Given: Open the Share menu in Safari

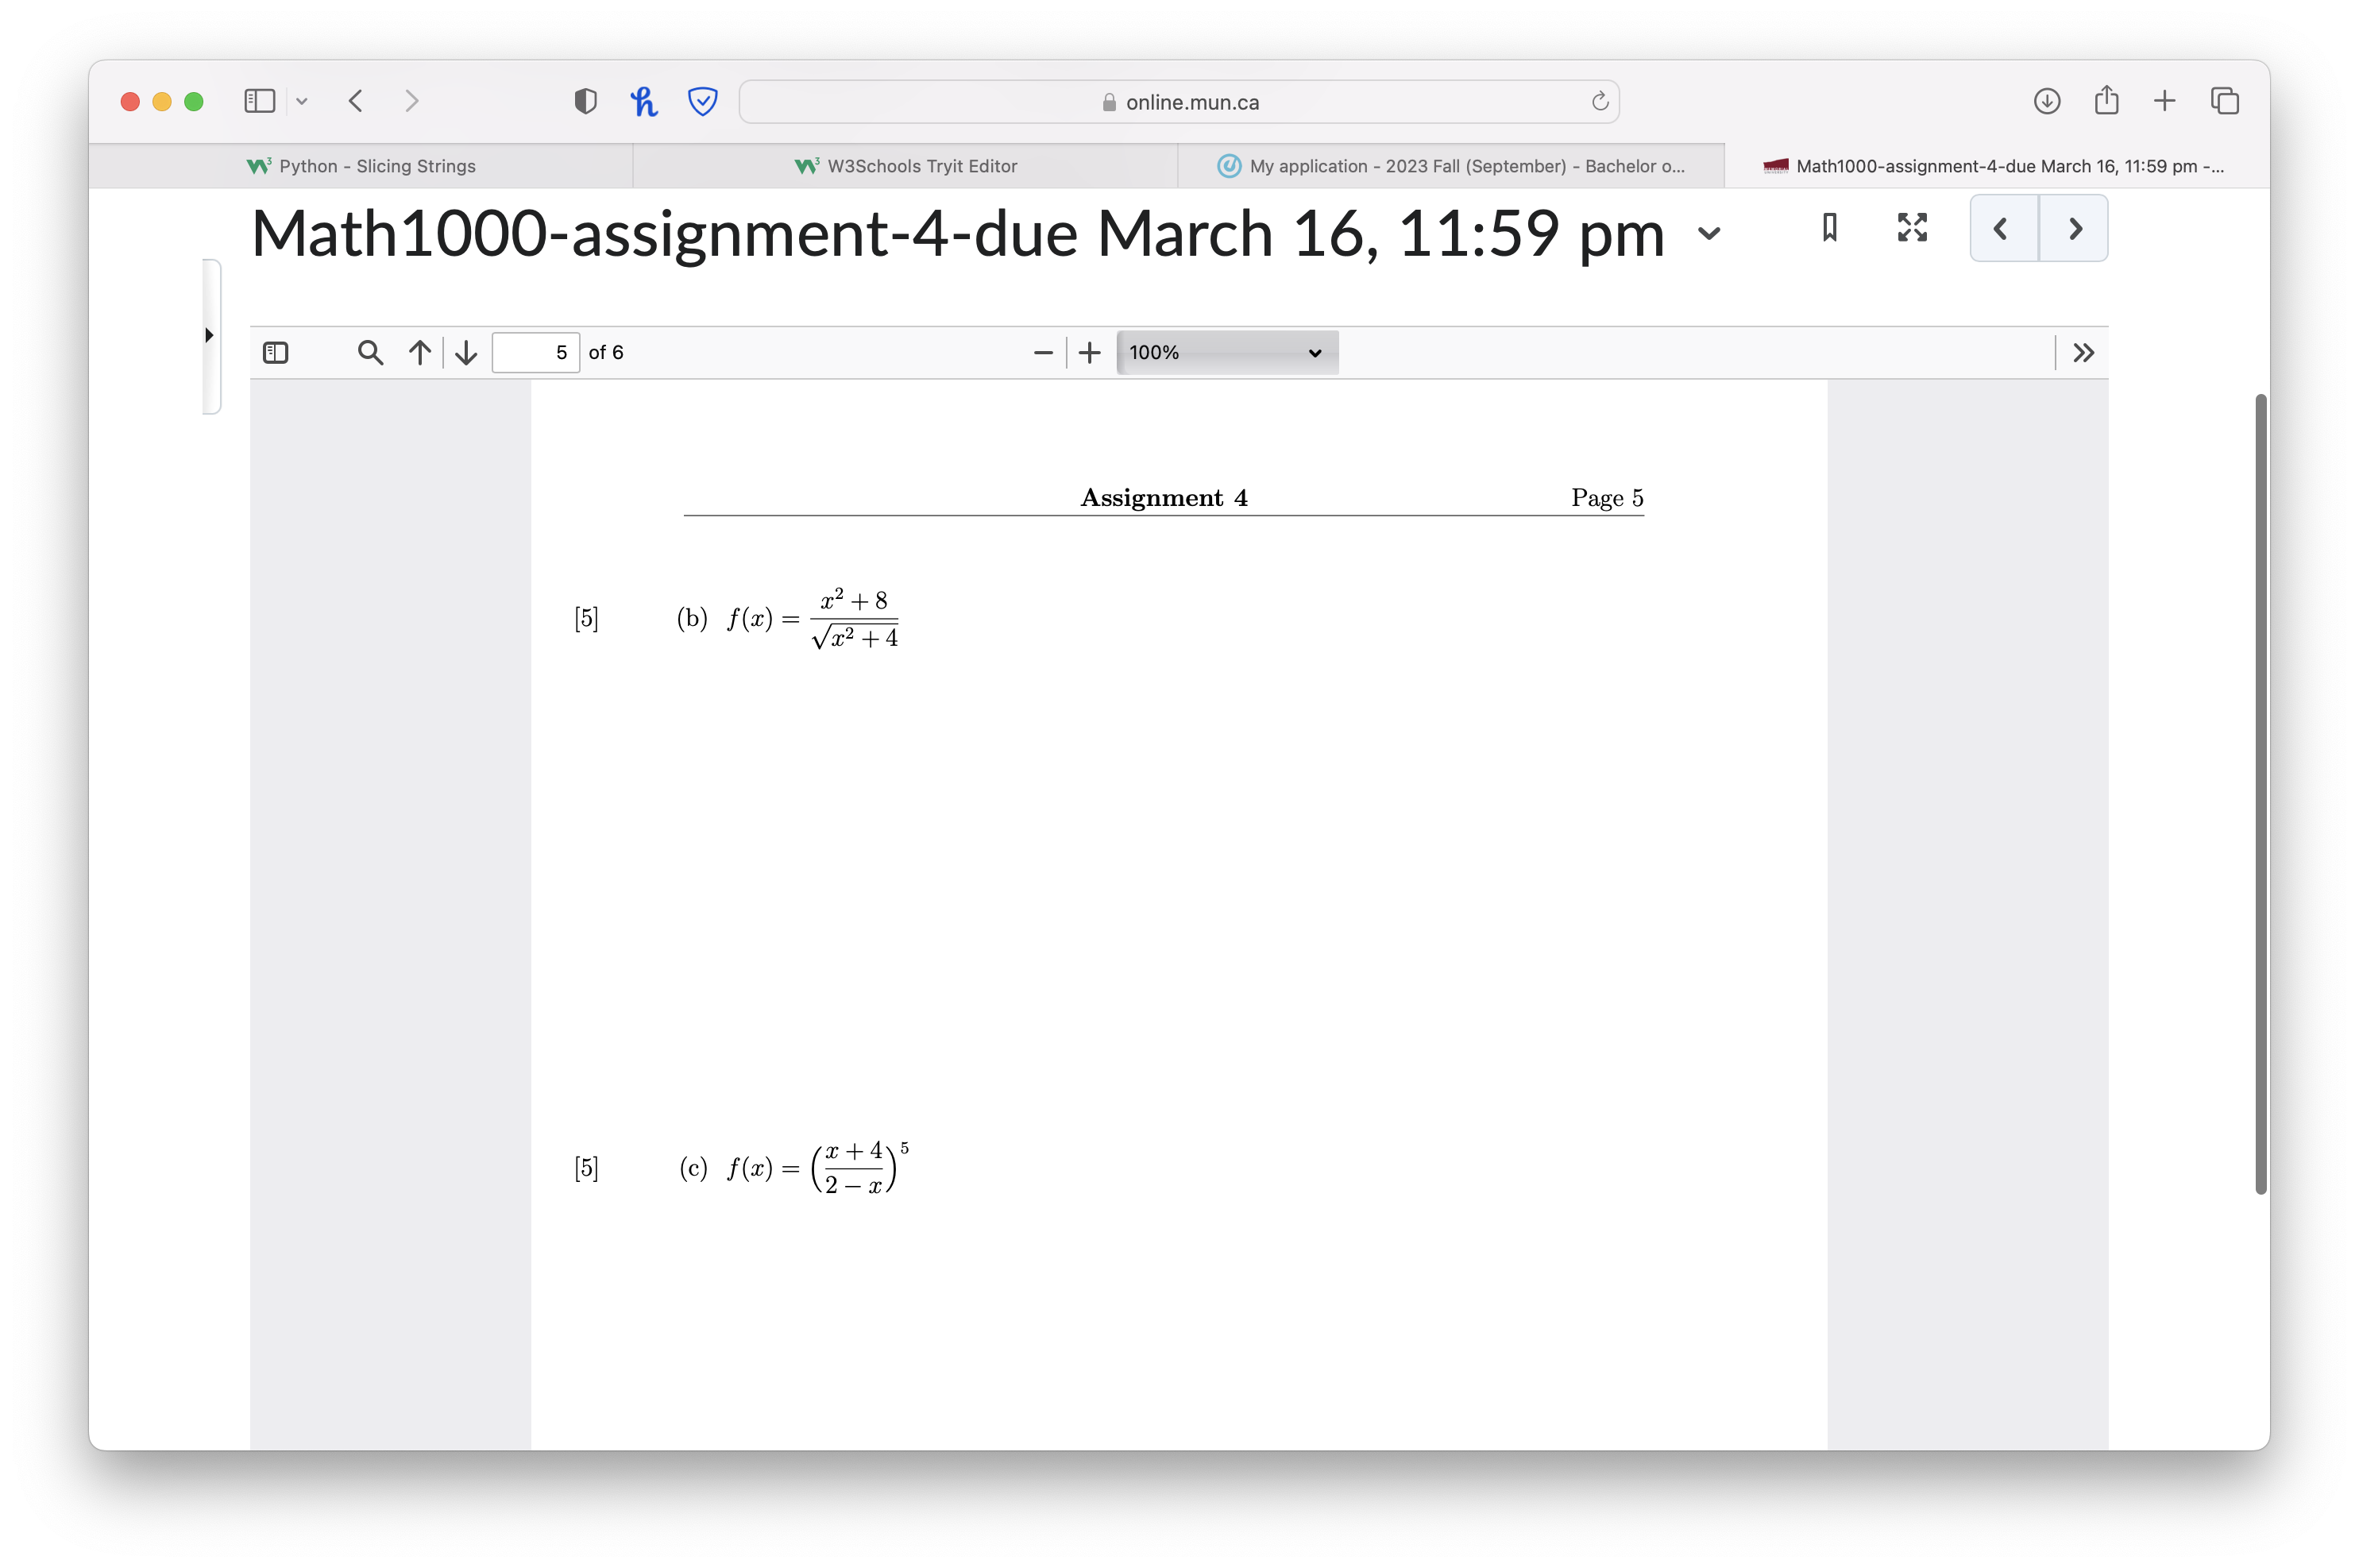Looking at the screenshot, I should pyautogui.click(x=2105, y=100).
